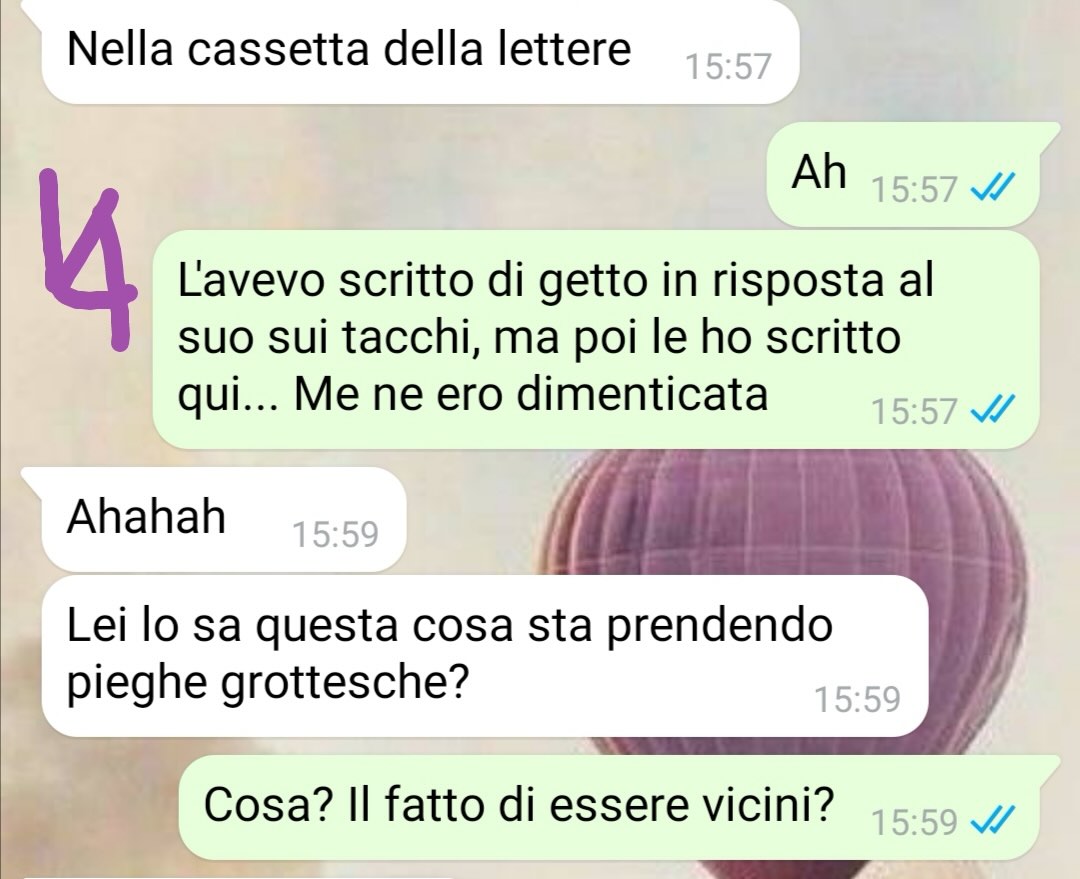Click the blue ticks beside 'essere vicini?' message

click(992, 820)
